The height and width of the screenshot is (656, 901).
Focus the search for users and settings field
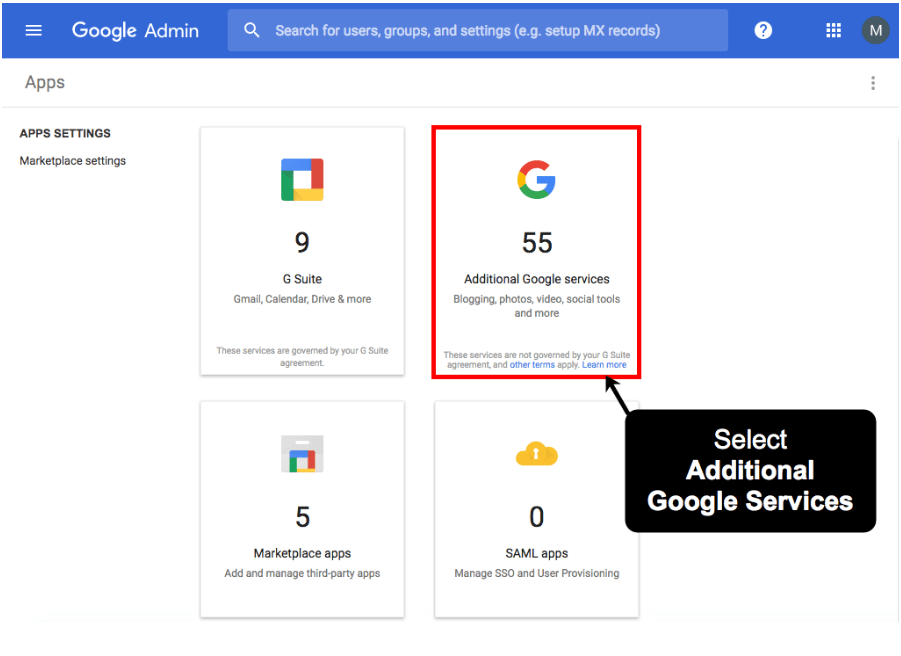tap(478, 30)
